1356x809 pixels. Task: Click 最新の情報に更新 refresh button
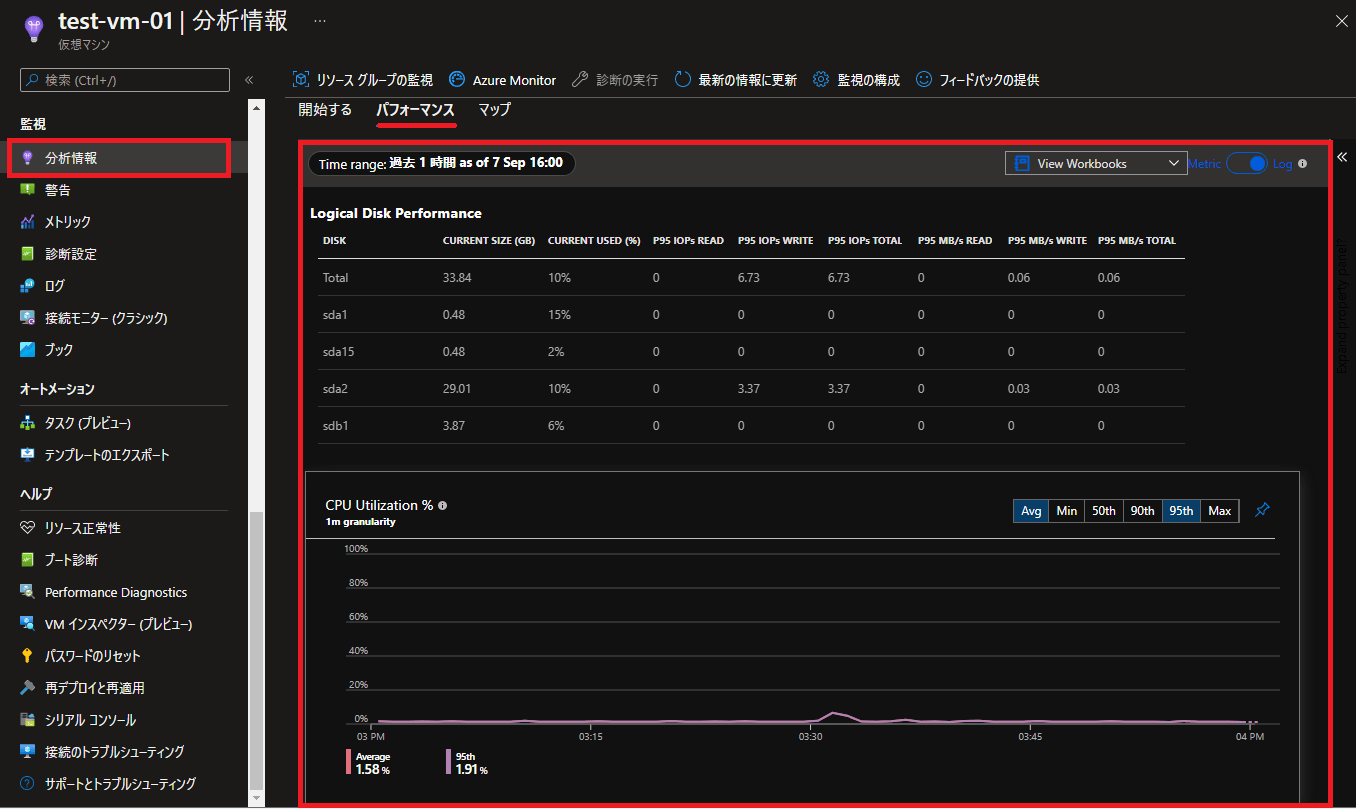coord(736,80)
